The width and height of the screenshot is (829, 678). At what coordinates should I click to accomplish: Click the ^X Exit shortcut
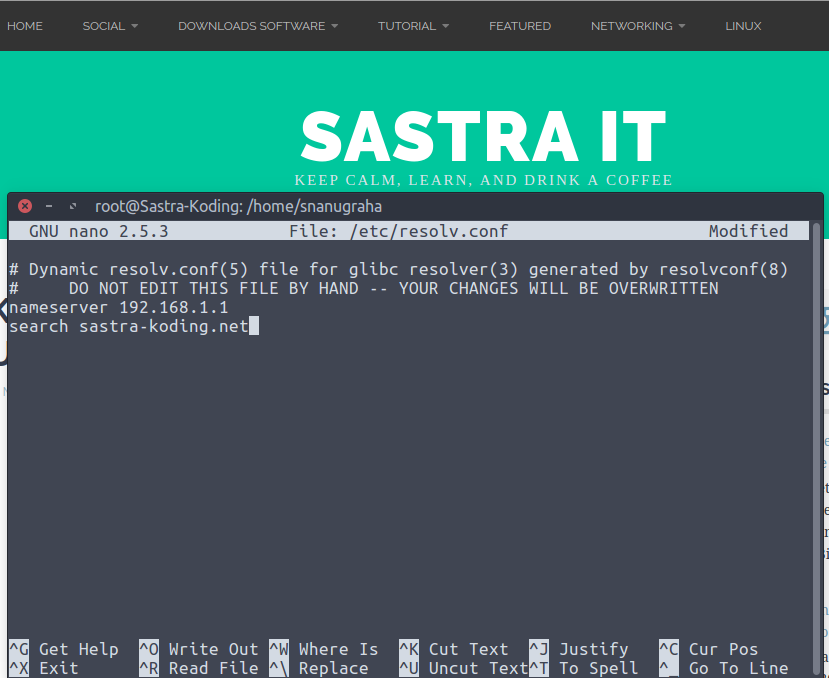43,668
